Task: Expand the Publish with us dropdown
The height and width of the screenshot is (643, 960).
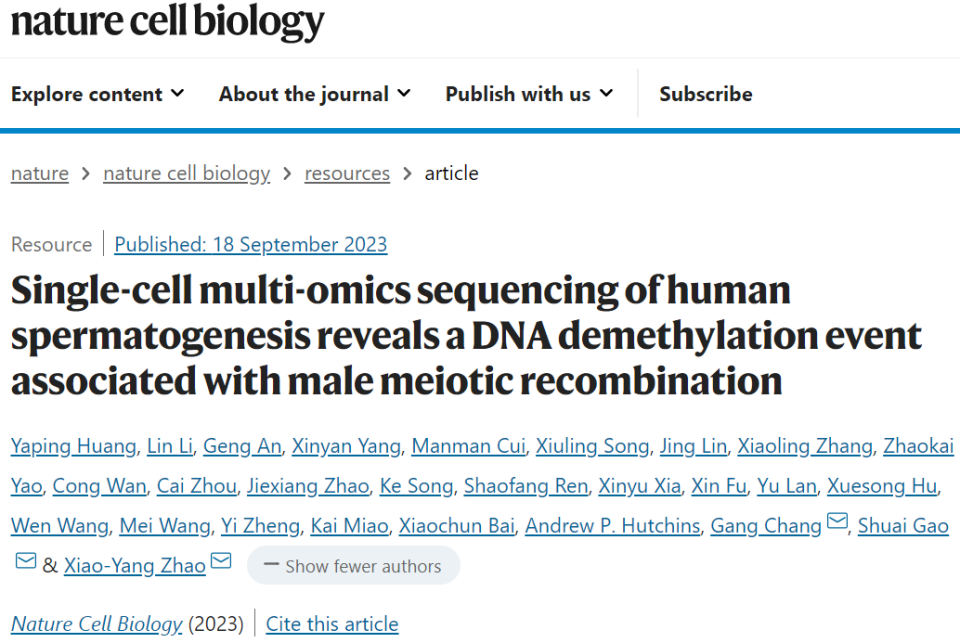Action: point(529,94)
